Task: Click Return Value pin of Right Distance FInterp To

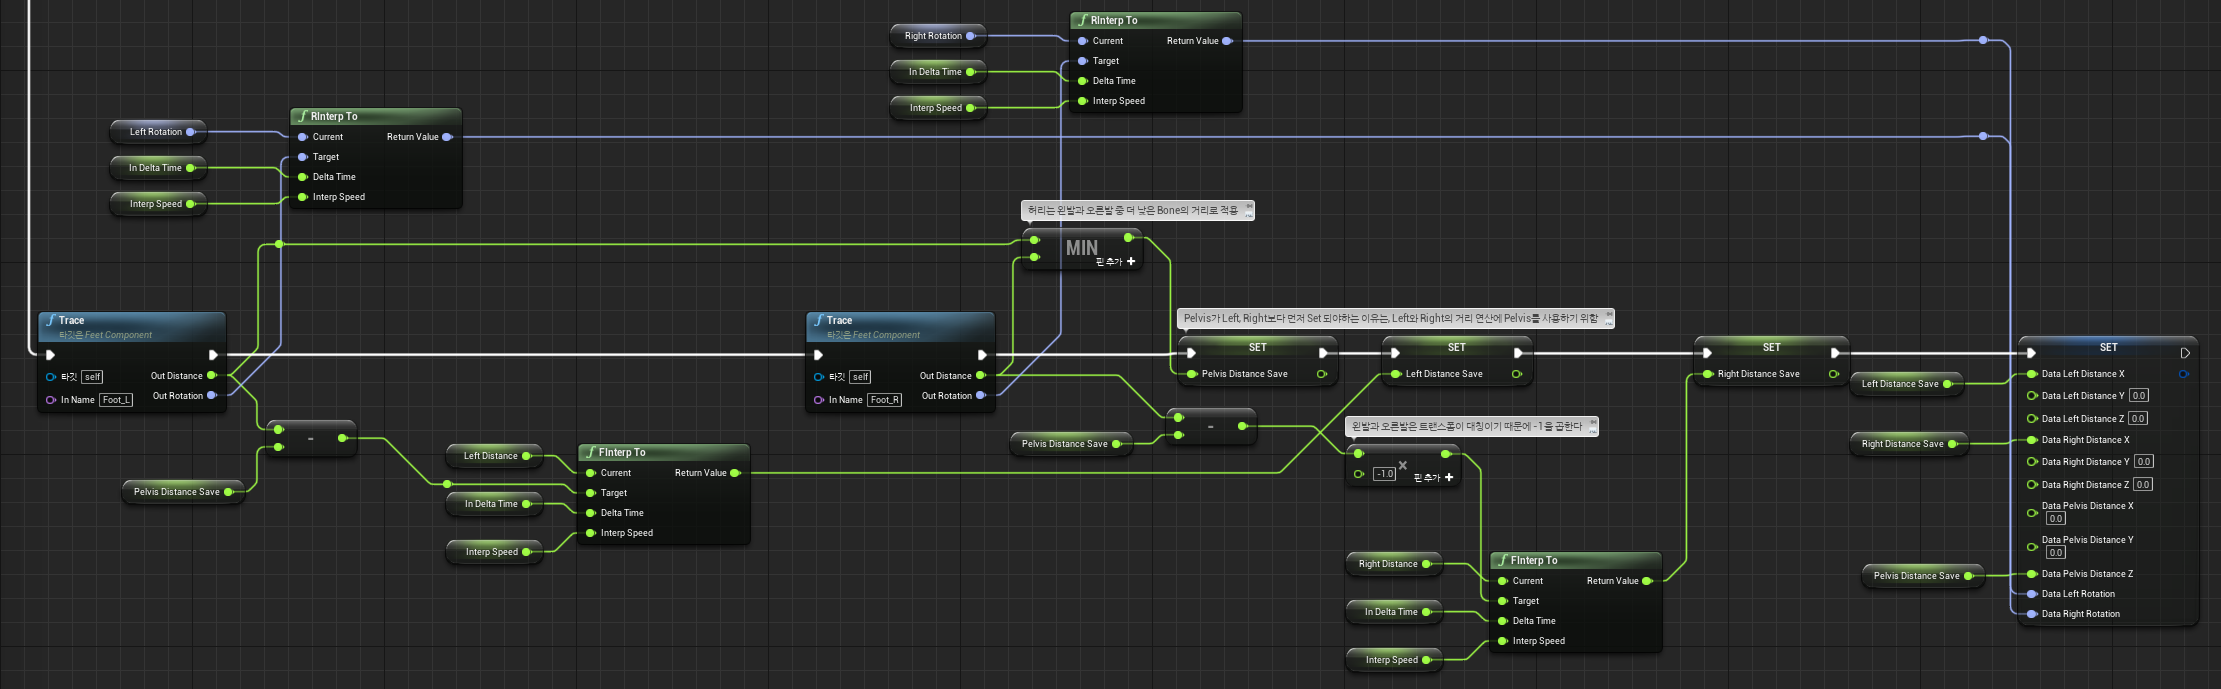Action: coord(1647,581)
